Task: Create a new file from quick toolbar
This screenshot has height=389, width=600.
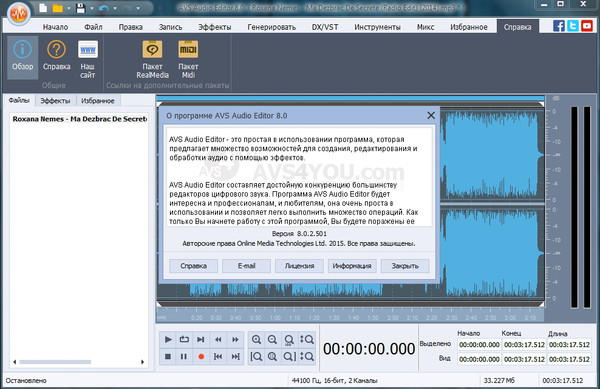Action: (43, 8)
